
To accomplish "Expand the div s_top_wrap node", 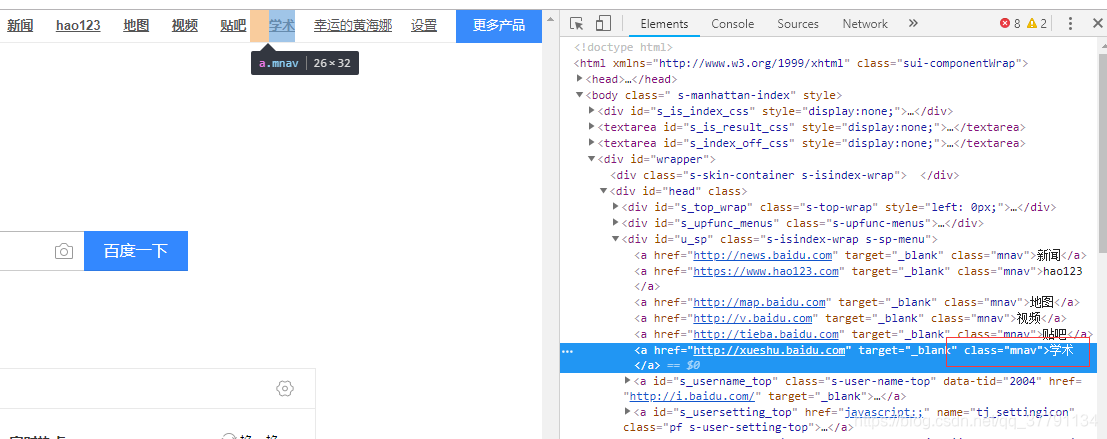I will point(616,207).
